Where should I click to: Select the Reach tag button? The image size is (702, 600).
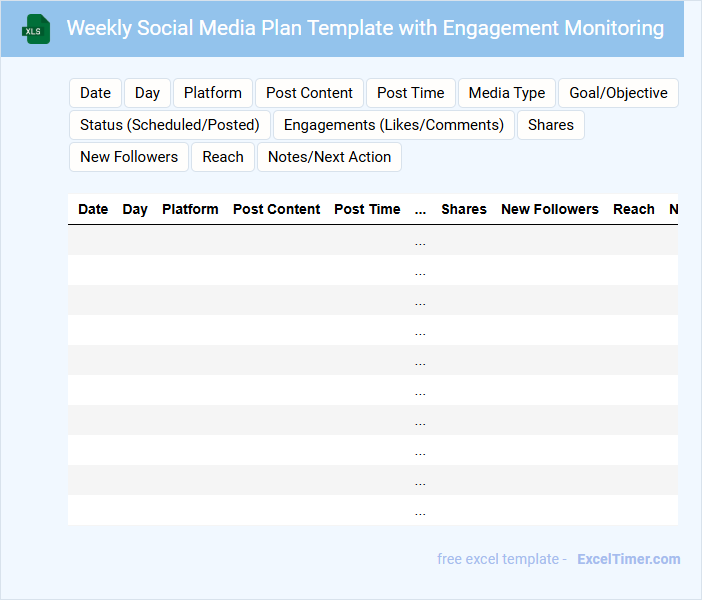(223, 157)
